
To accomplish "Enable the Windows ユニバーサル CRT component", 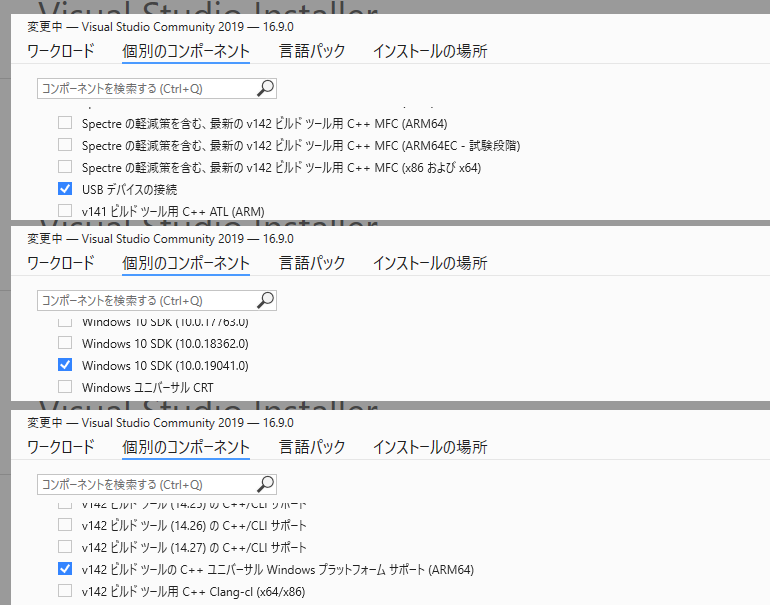I will click(65, 387).
